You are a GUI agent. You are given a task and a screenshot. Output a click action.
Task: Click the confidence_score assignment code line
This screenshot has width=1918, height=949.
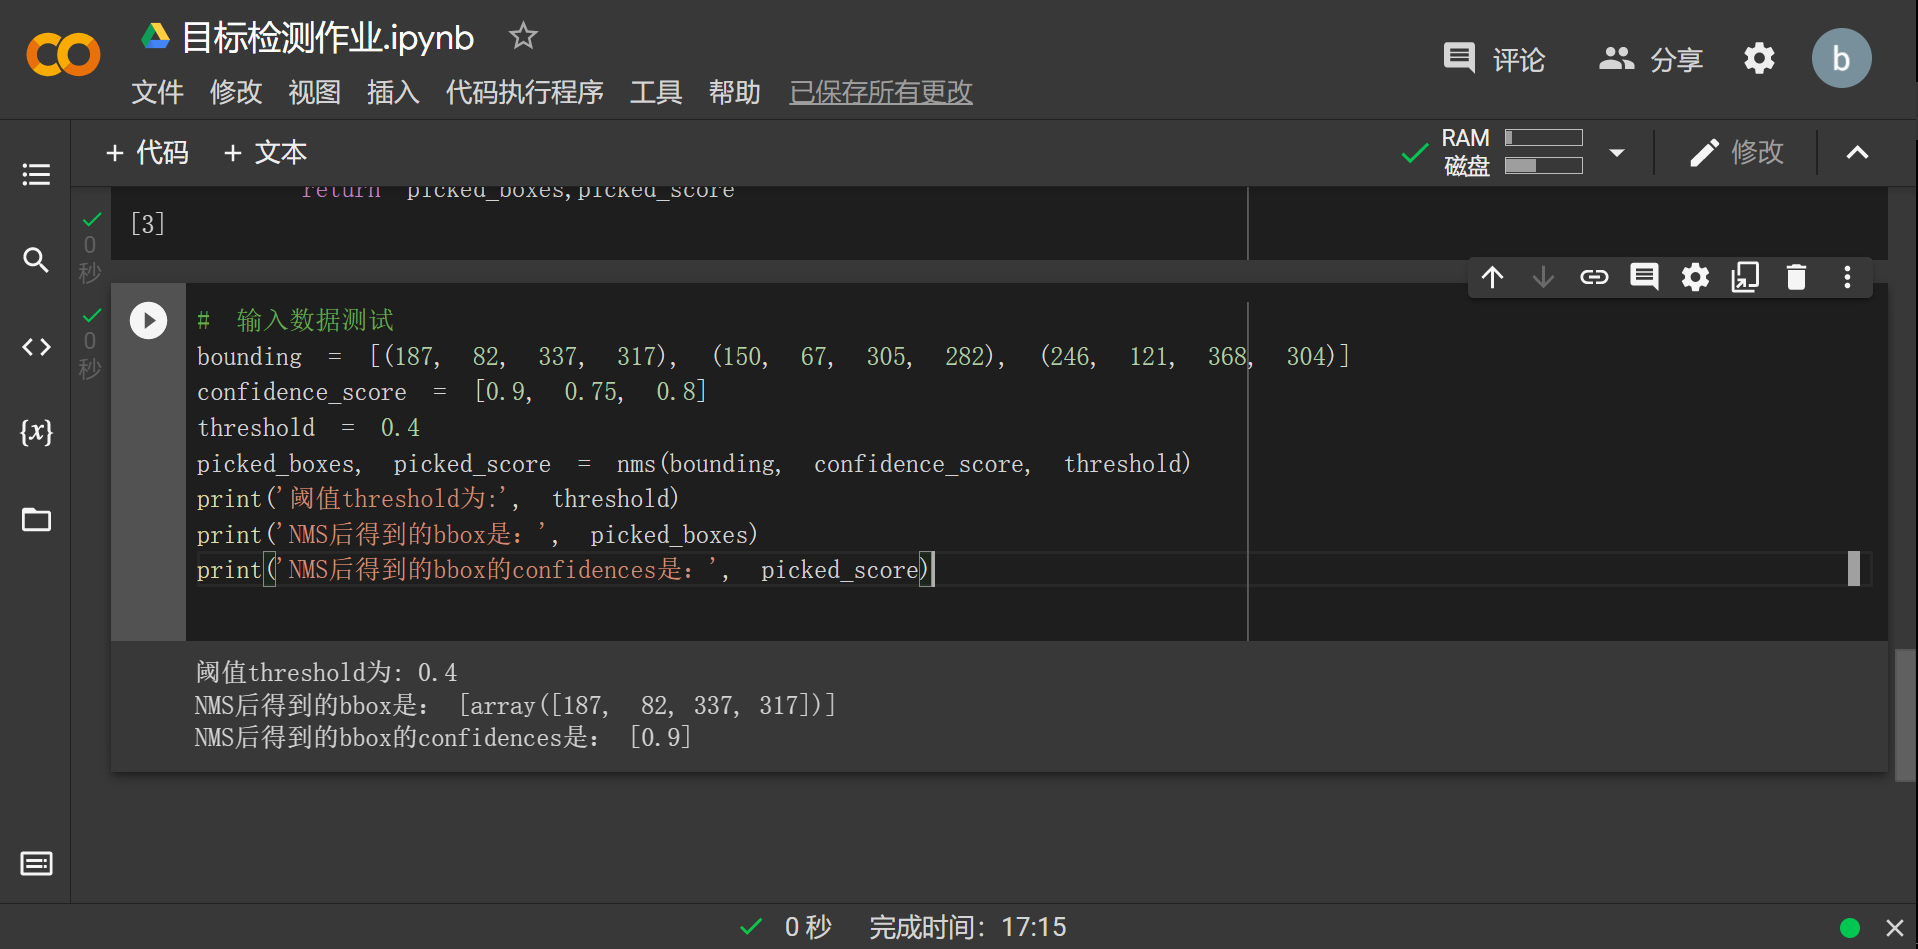coord(452,391)
